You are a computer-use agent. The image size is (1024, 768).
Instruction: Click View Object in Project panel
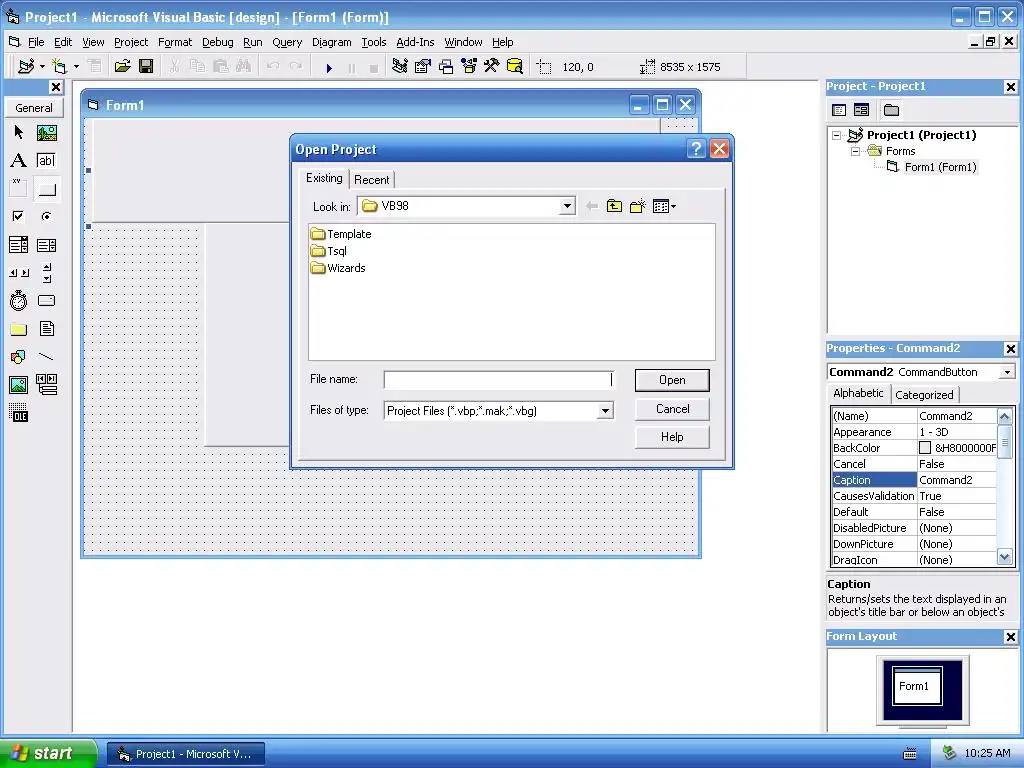click(x=861, y=110)
